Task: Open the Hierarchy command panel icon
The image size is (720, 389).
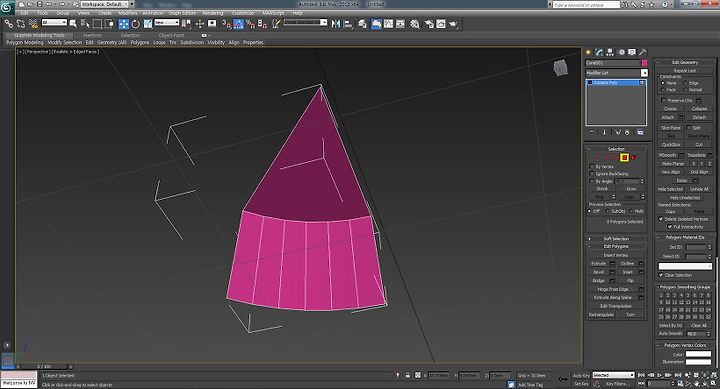Action: tap(610, 52)
